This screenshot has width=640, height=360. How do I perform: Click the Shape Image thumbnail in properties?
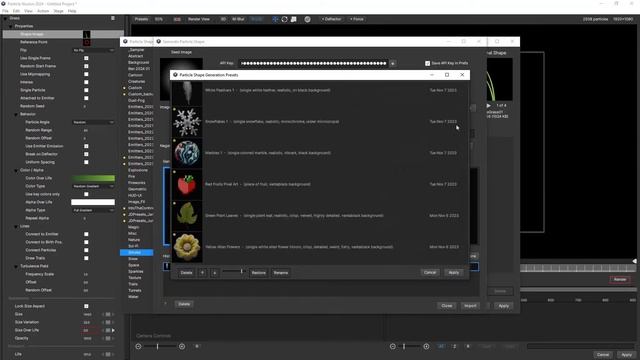(87, 34)
